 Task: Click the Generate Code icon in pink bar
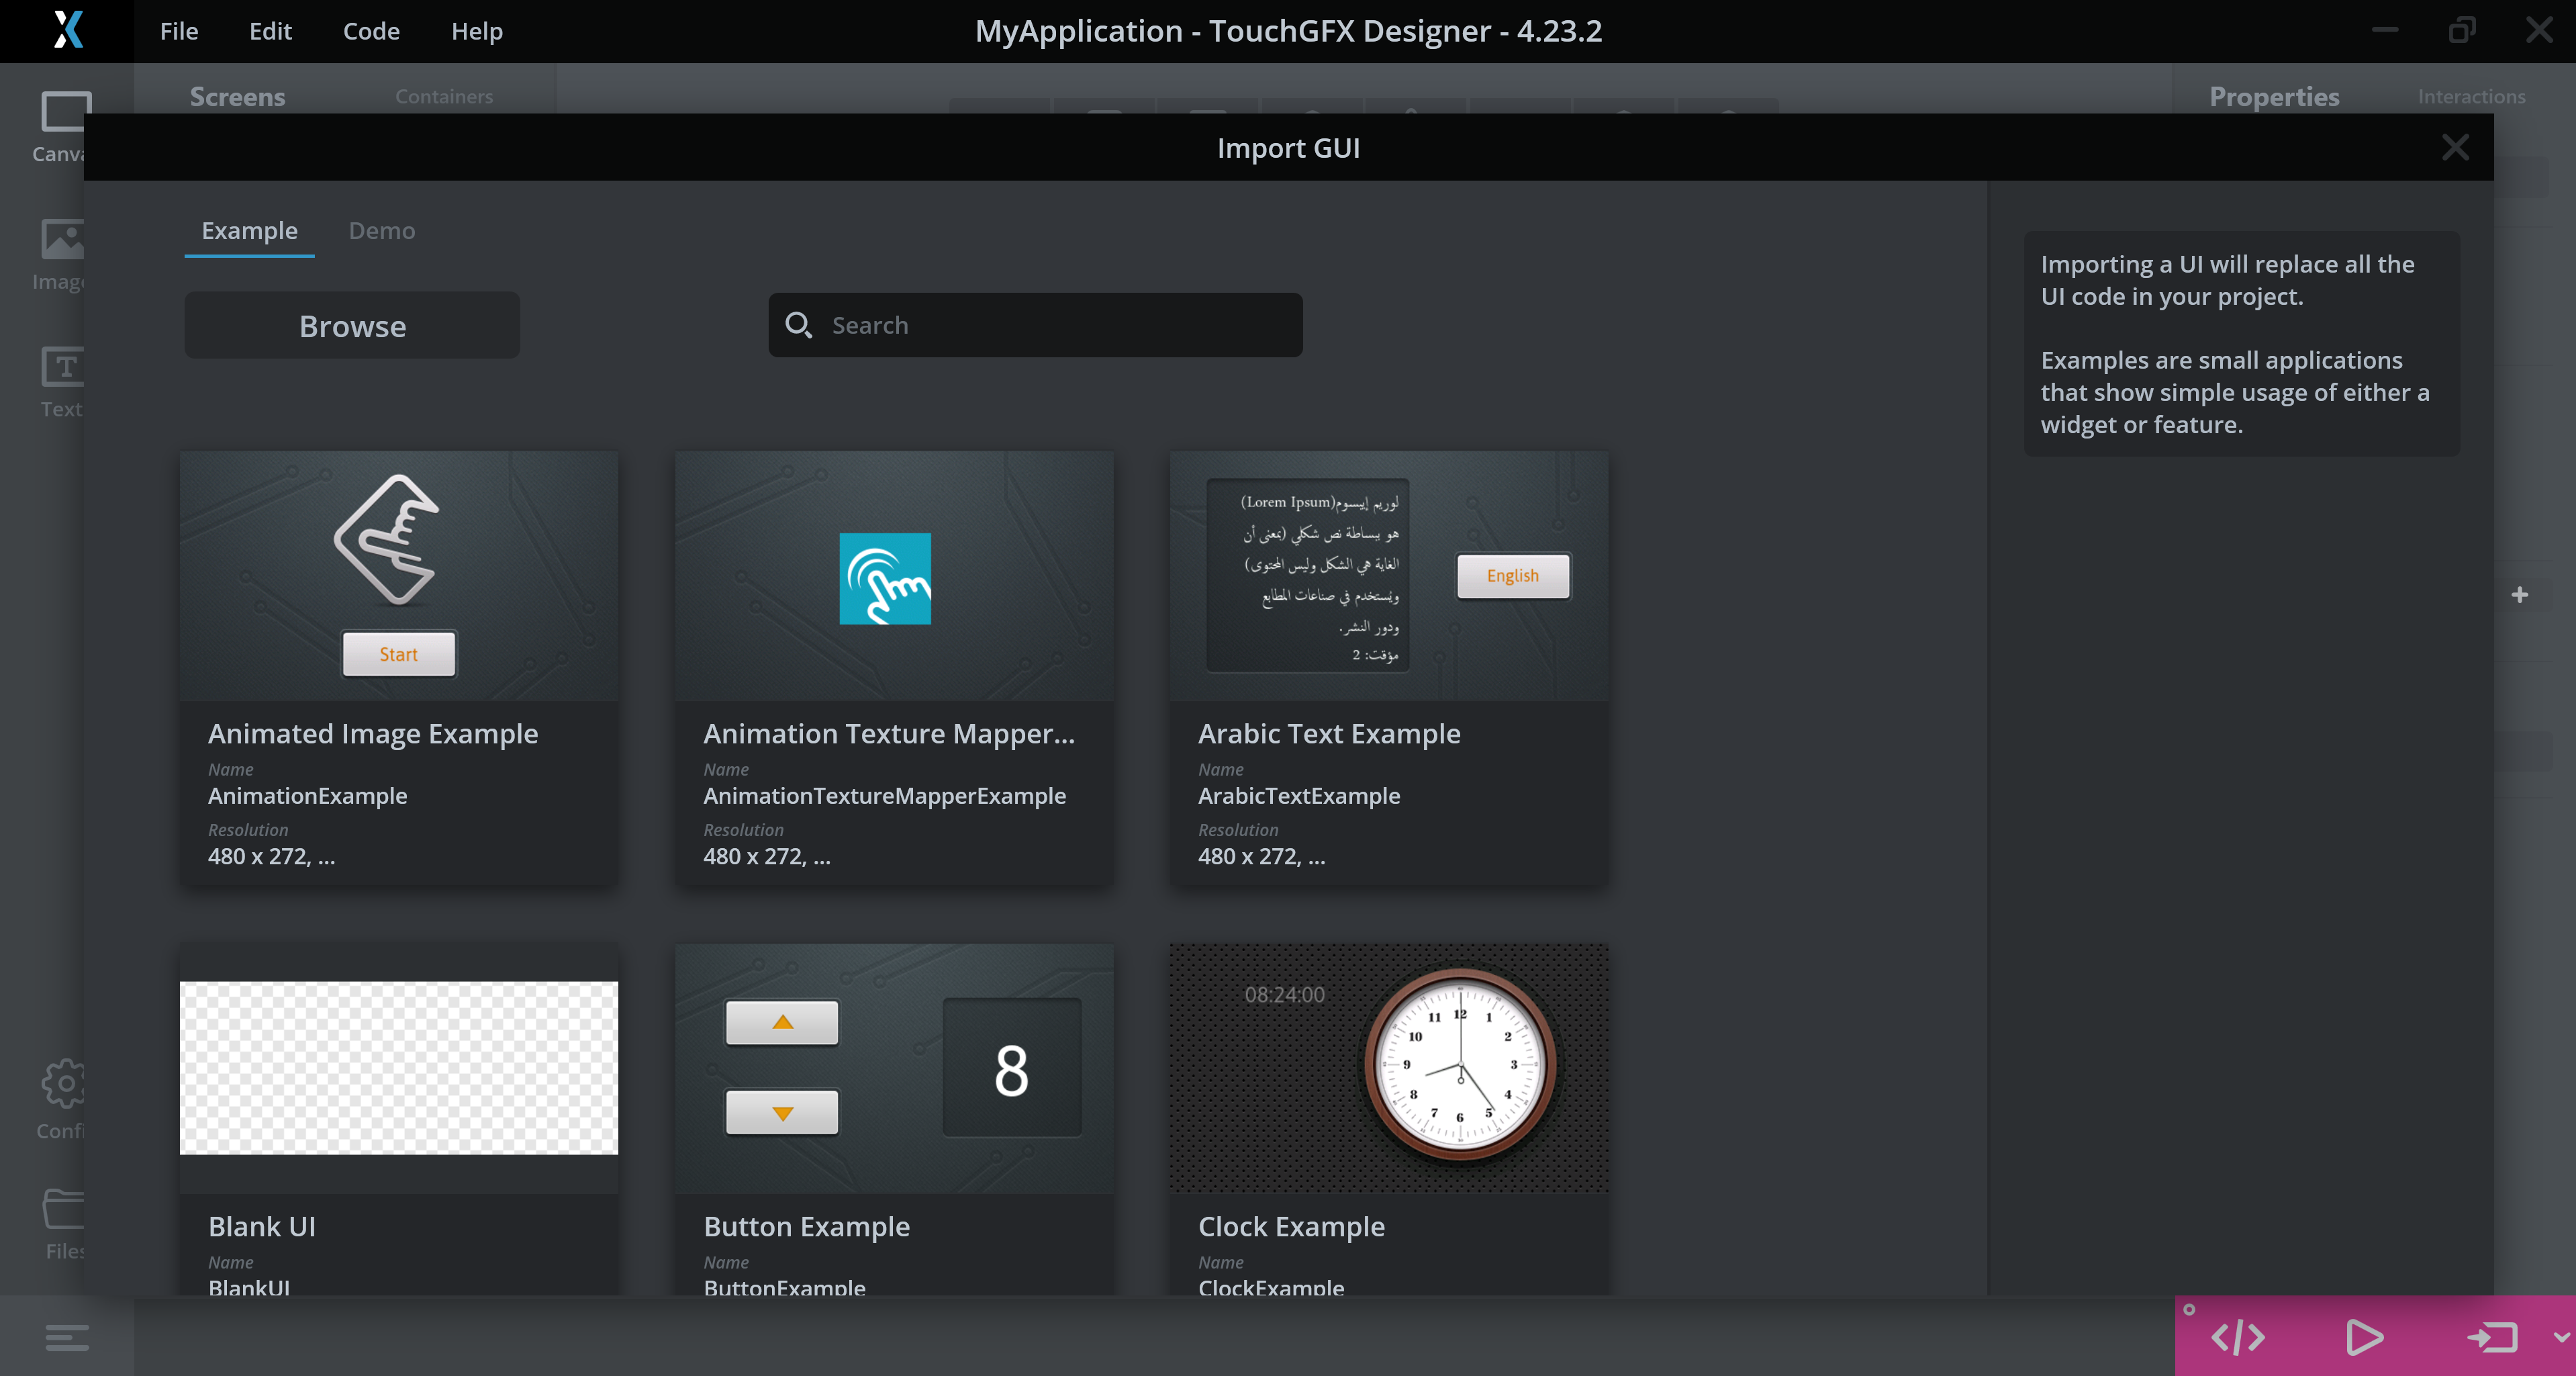2237,1337
